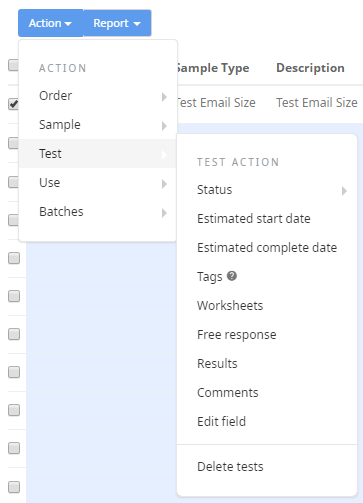The height and width of the screenshot is (503, 363).
Task: Open the Action dropdown button
Action: pos(51,23)
